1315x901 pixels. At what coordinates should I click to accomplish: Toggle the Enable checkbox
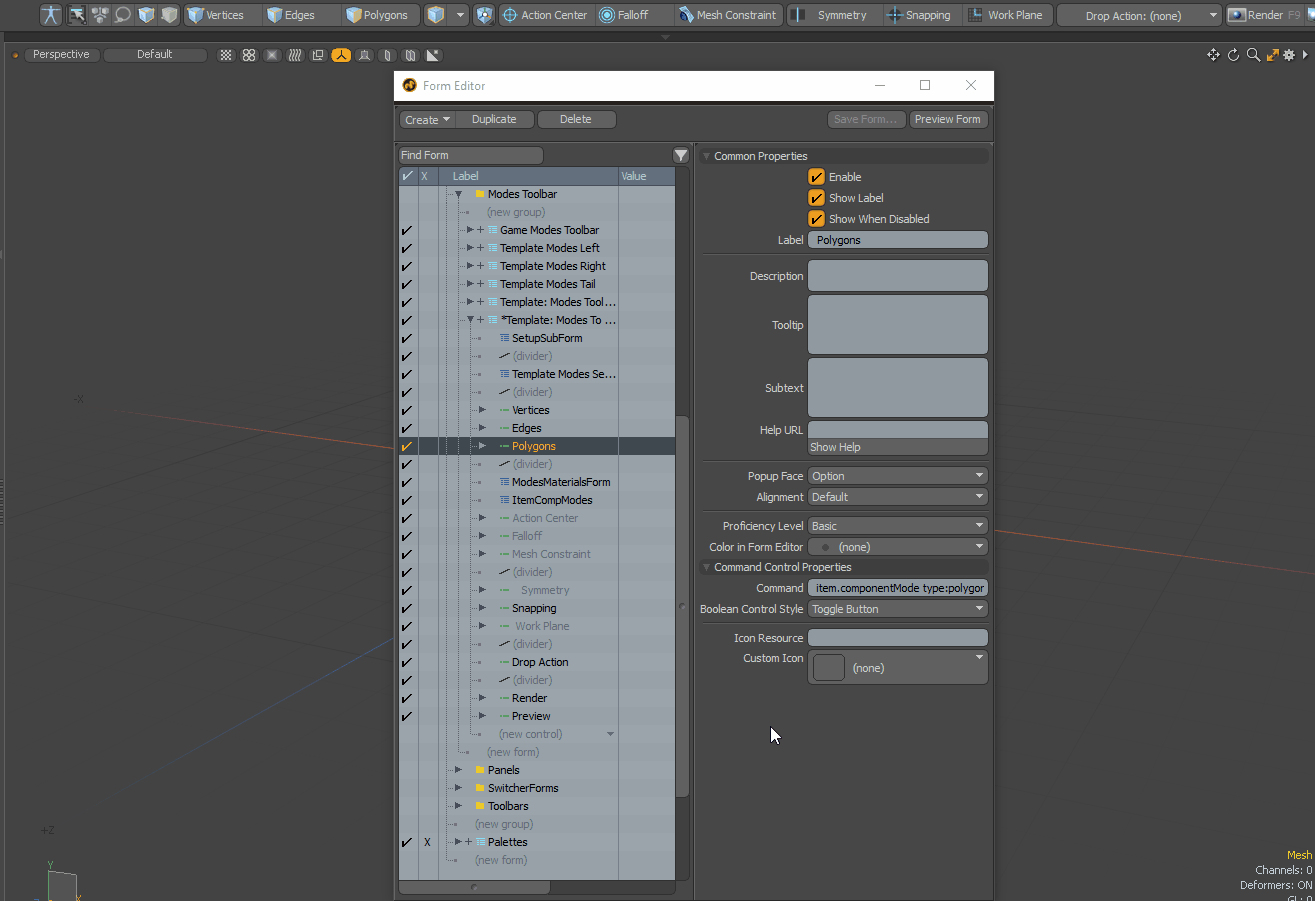(x=815, y=176)
